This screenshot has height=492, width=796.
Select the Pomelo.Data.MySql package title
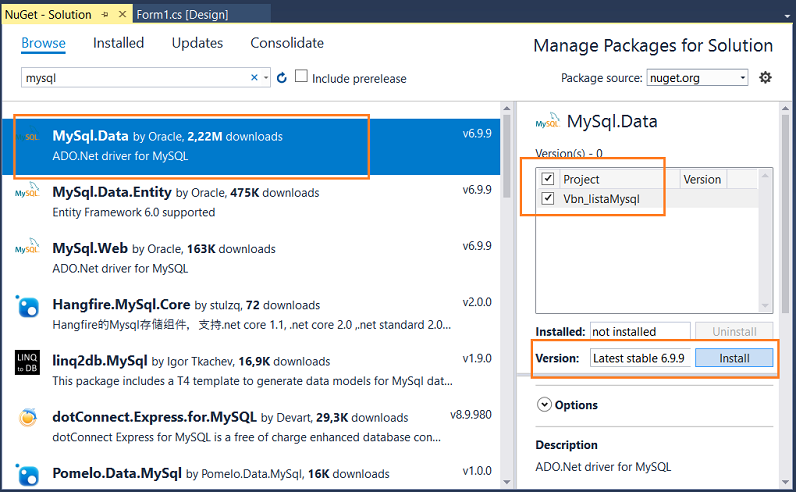[x=117, y=473]
